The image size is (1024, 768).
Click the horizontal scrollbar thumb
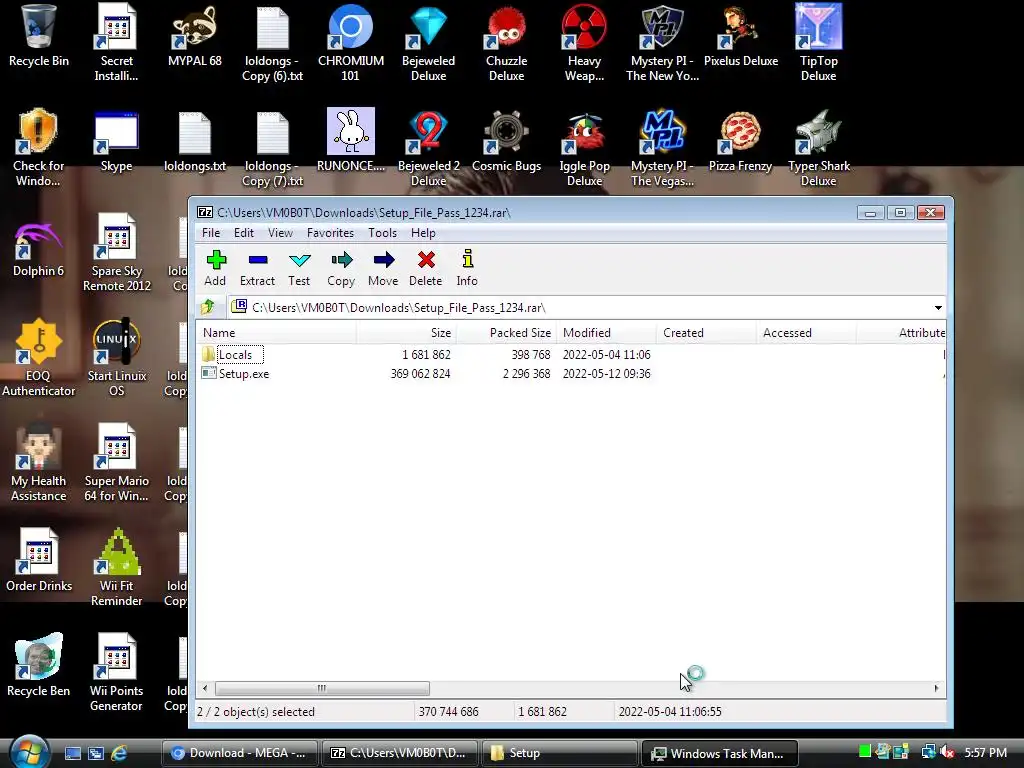pyautogui.click(x=322, y=688)
